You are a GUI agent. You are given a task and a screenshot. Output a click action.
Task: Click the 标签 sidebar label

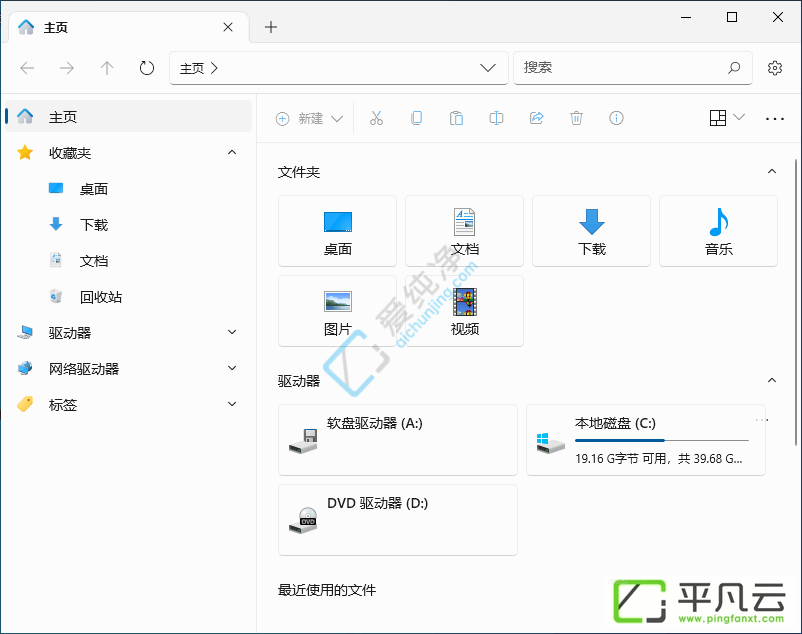(x=63, y=405)
